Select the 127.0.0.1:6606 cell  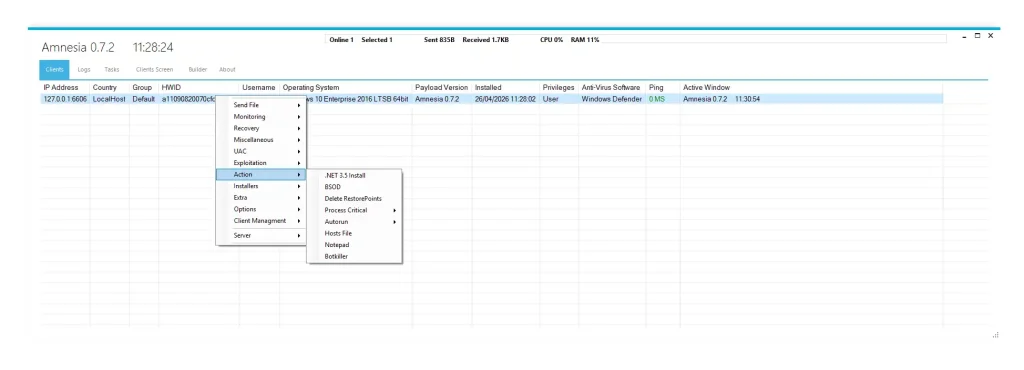tap(65, 99)
